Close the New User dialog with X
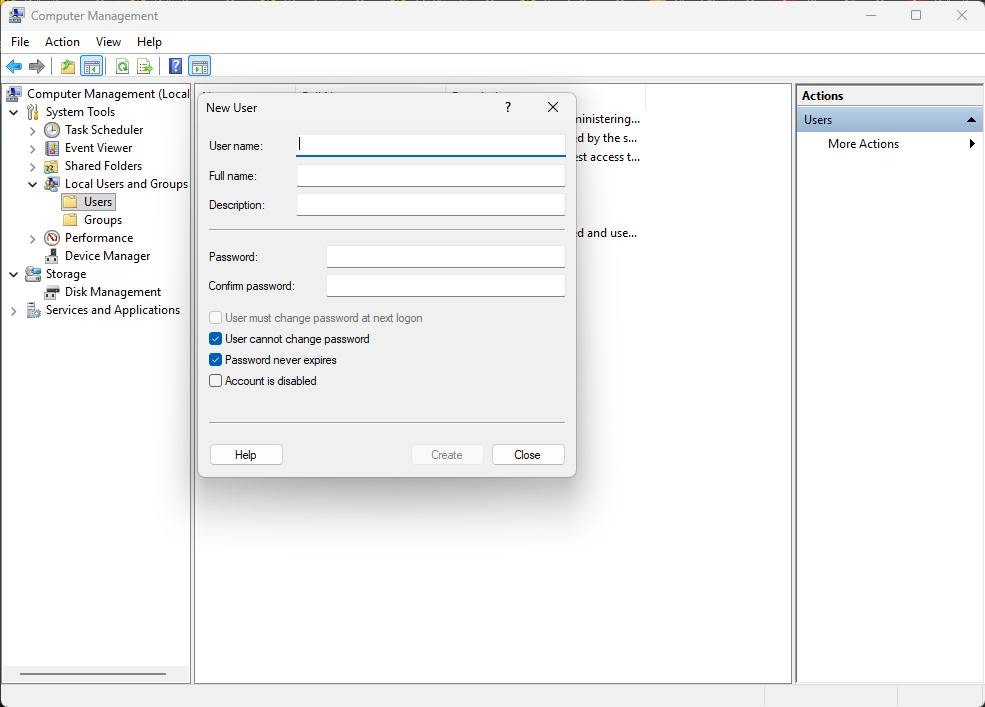 pos(553,107)
